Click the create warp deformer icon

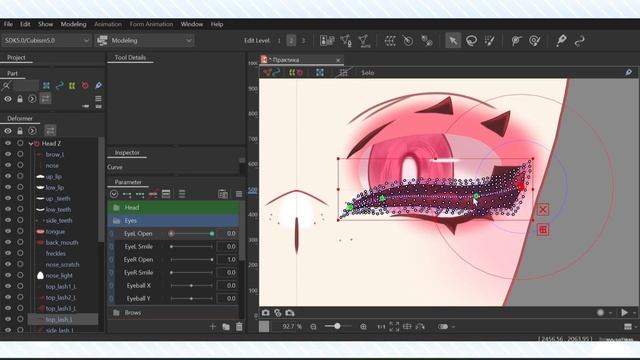pos(390,40)
